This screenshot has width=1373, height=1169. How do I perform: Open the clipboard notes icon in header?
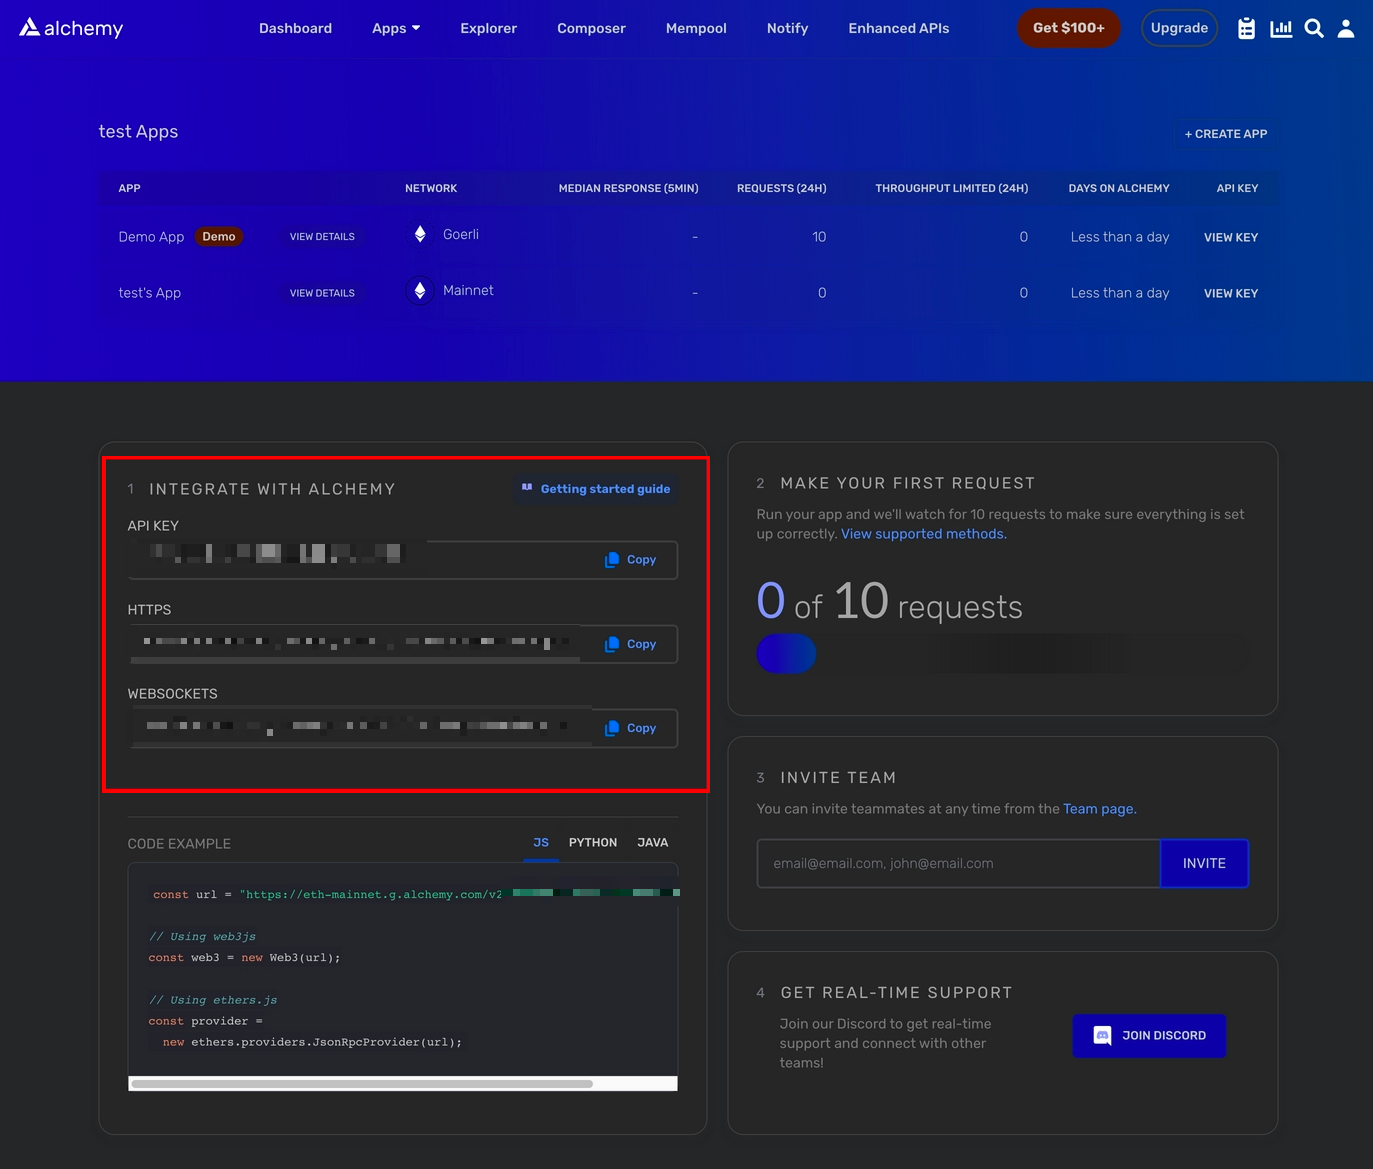click(x=1246, y=29)
